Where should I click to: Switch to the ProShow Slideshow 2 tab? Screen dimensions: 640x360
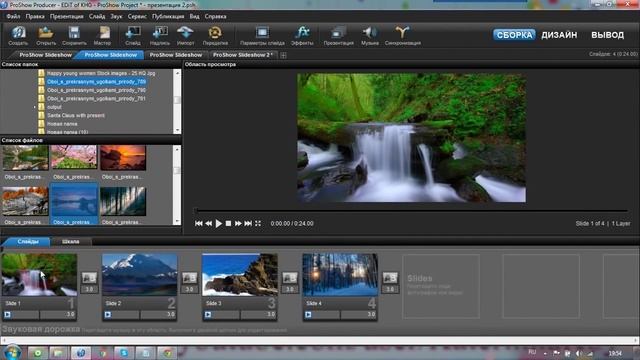(243, 55)
